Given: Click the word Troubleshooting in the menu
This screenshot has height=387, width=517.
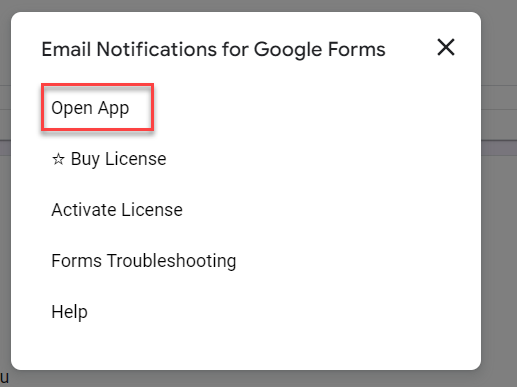Looking at the screenshot, I should point(171,261).
